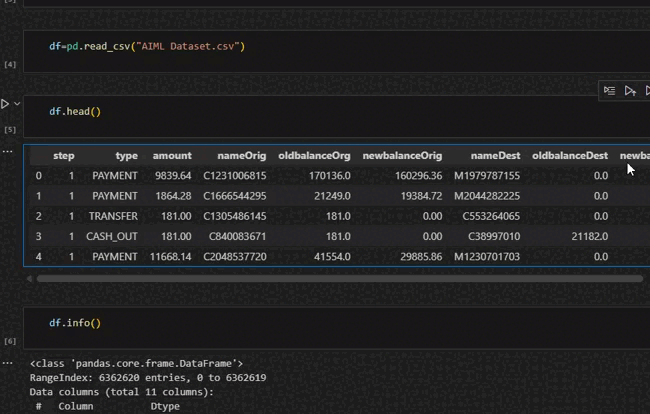Screen dimensions: 650x414
Task: Execute above cells using the cell toolbar
Action: click(x=630, y=91)
